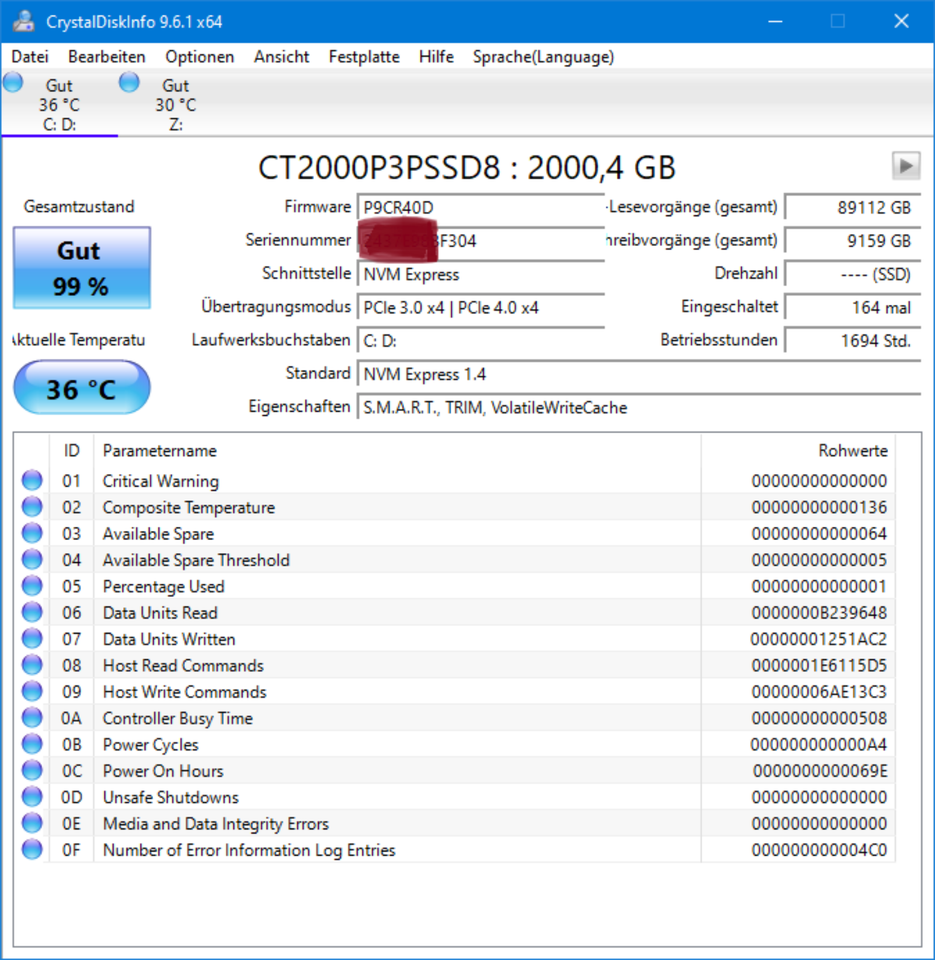Click status orb for Composite Temperature
Viewport: 935px width, 960px height.
tap(32, 507)
